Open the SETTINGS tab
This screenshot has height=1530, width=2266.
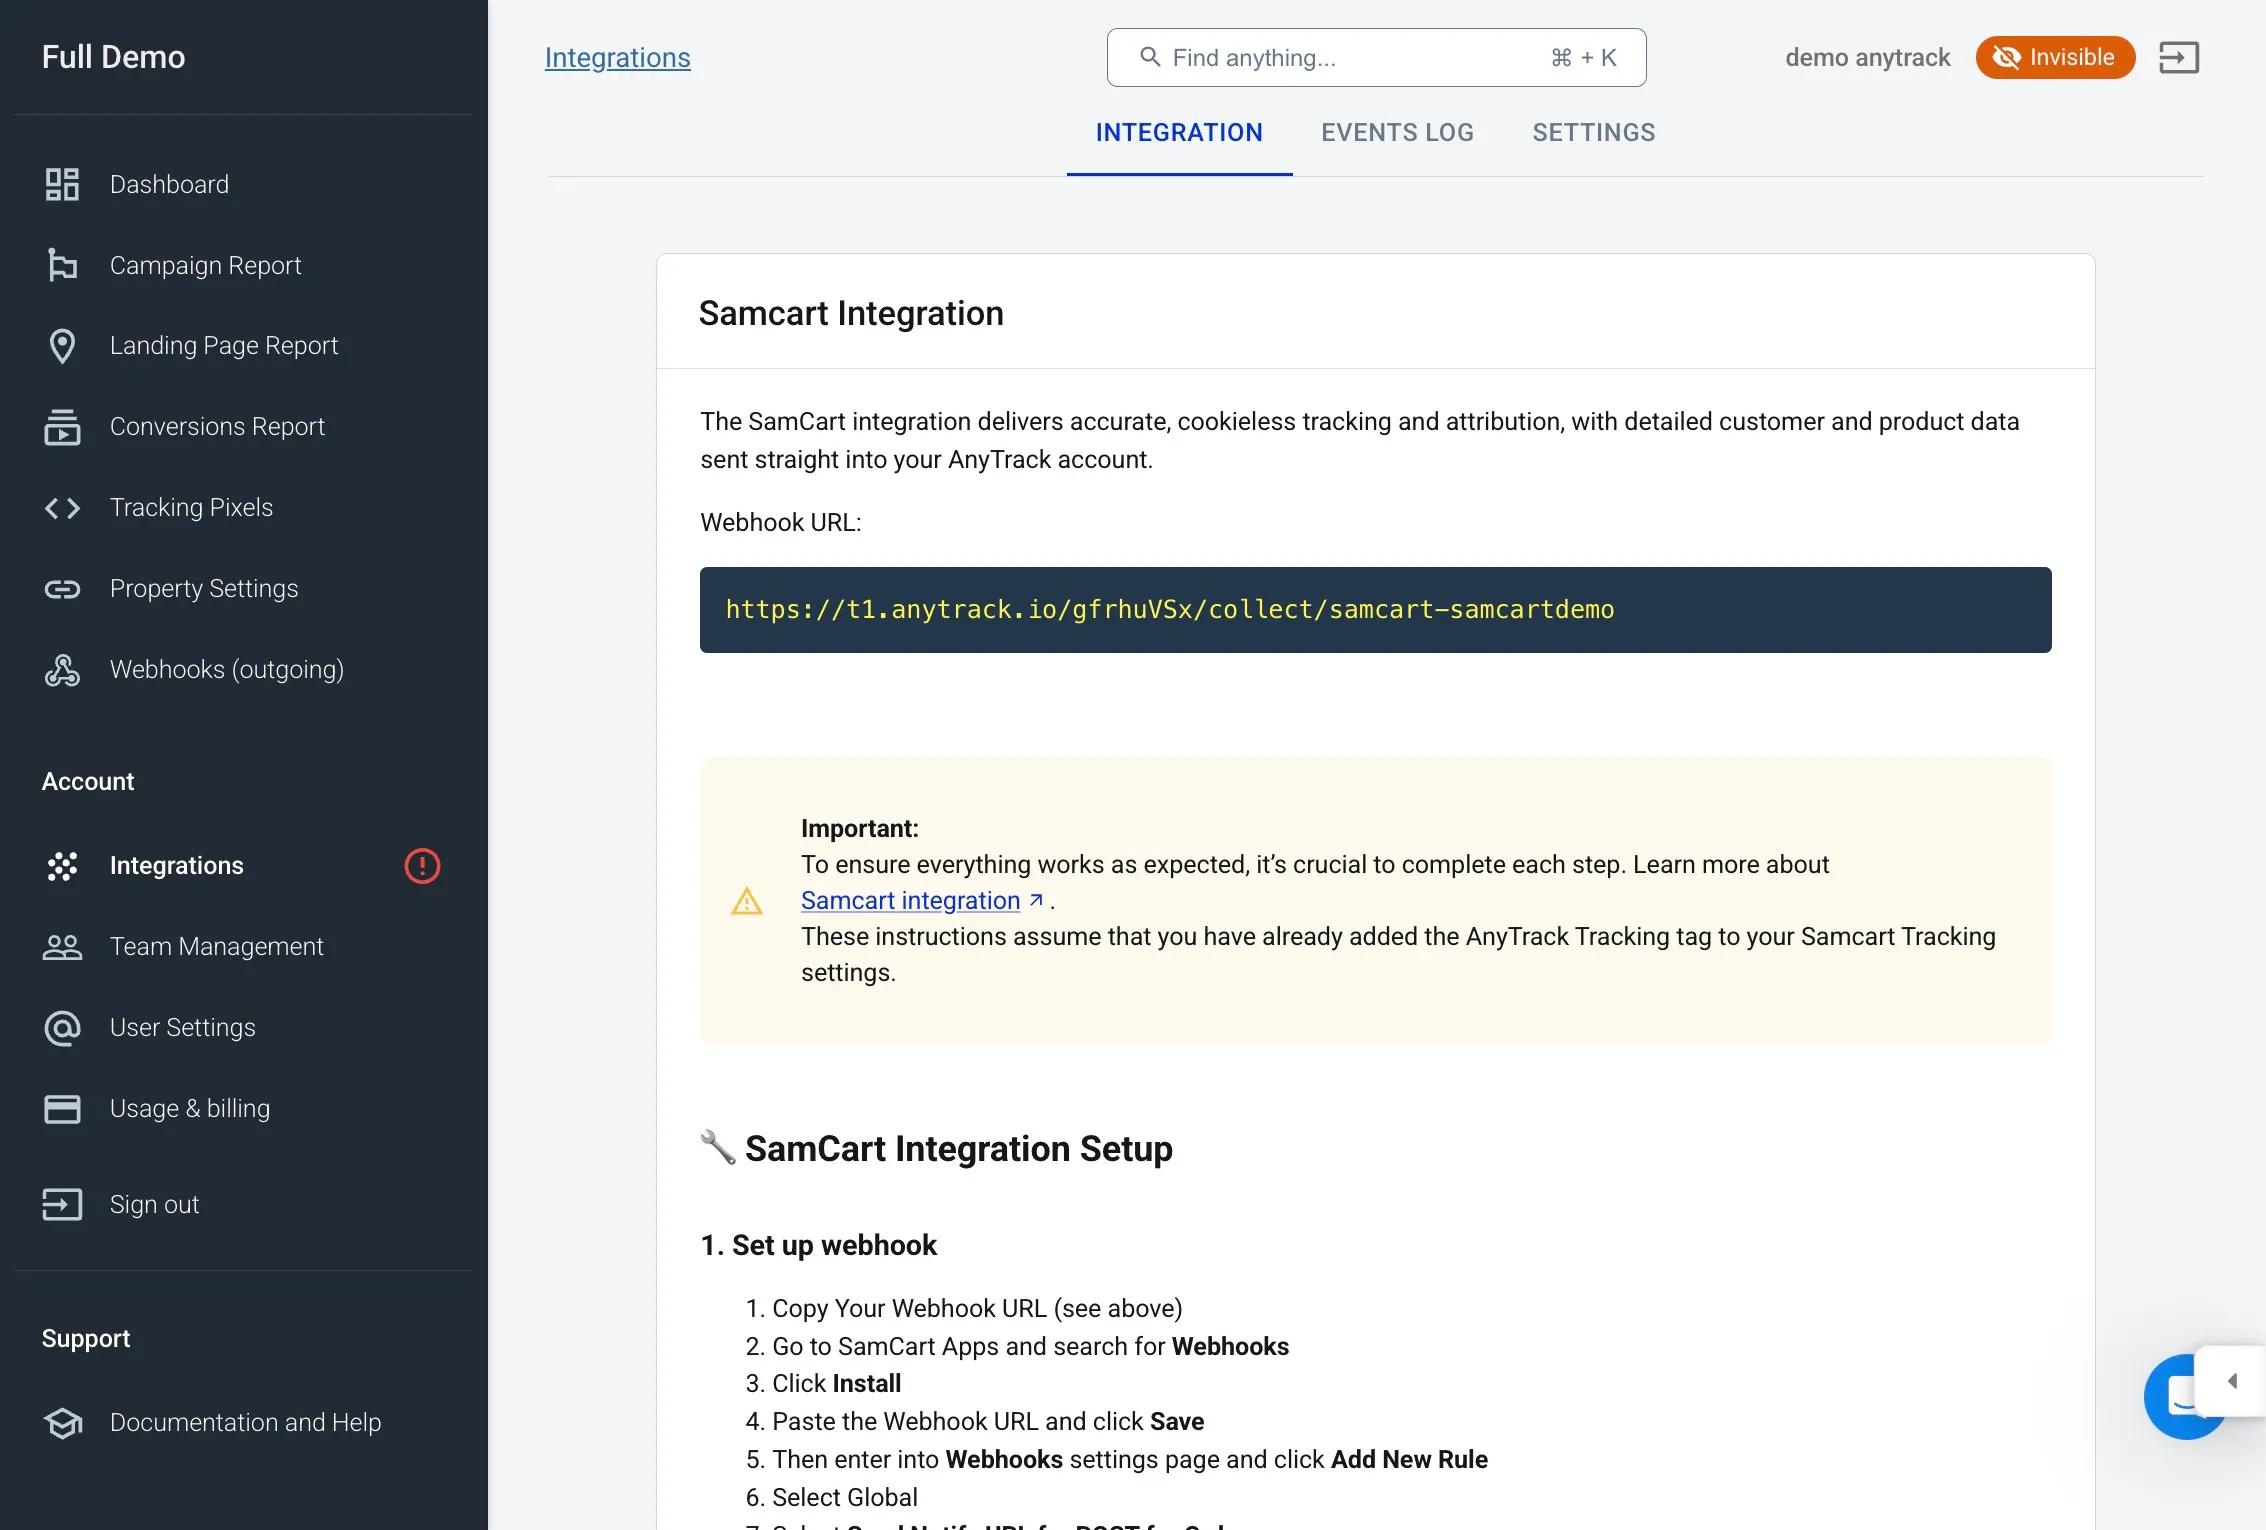click(1594, 132)
